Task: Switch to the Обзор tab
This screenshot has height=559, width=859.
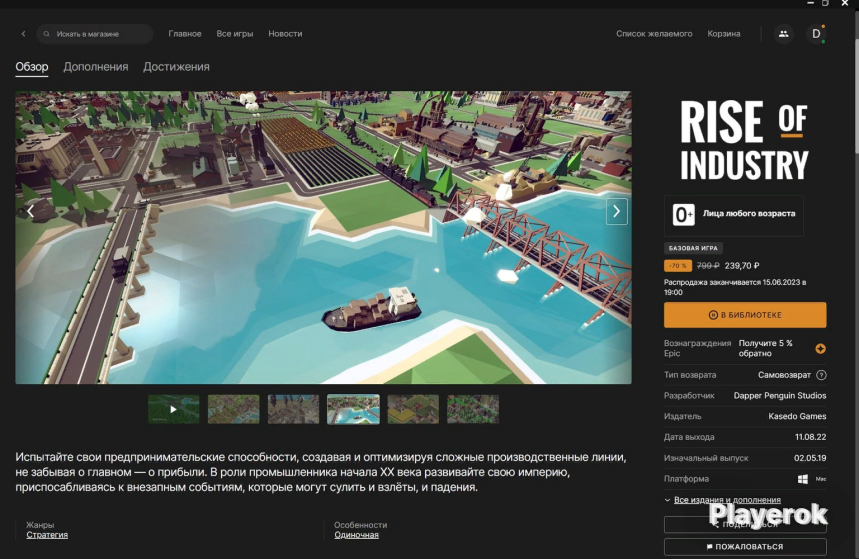Action: click(32, 67)
